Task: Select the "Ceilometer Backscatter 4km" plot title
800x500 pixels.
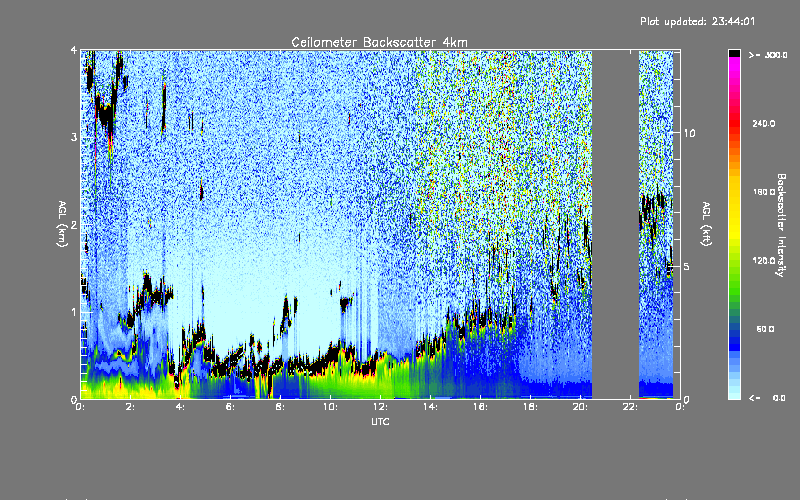Action: pos(379,42)
